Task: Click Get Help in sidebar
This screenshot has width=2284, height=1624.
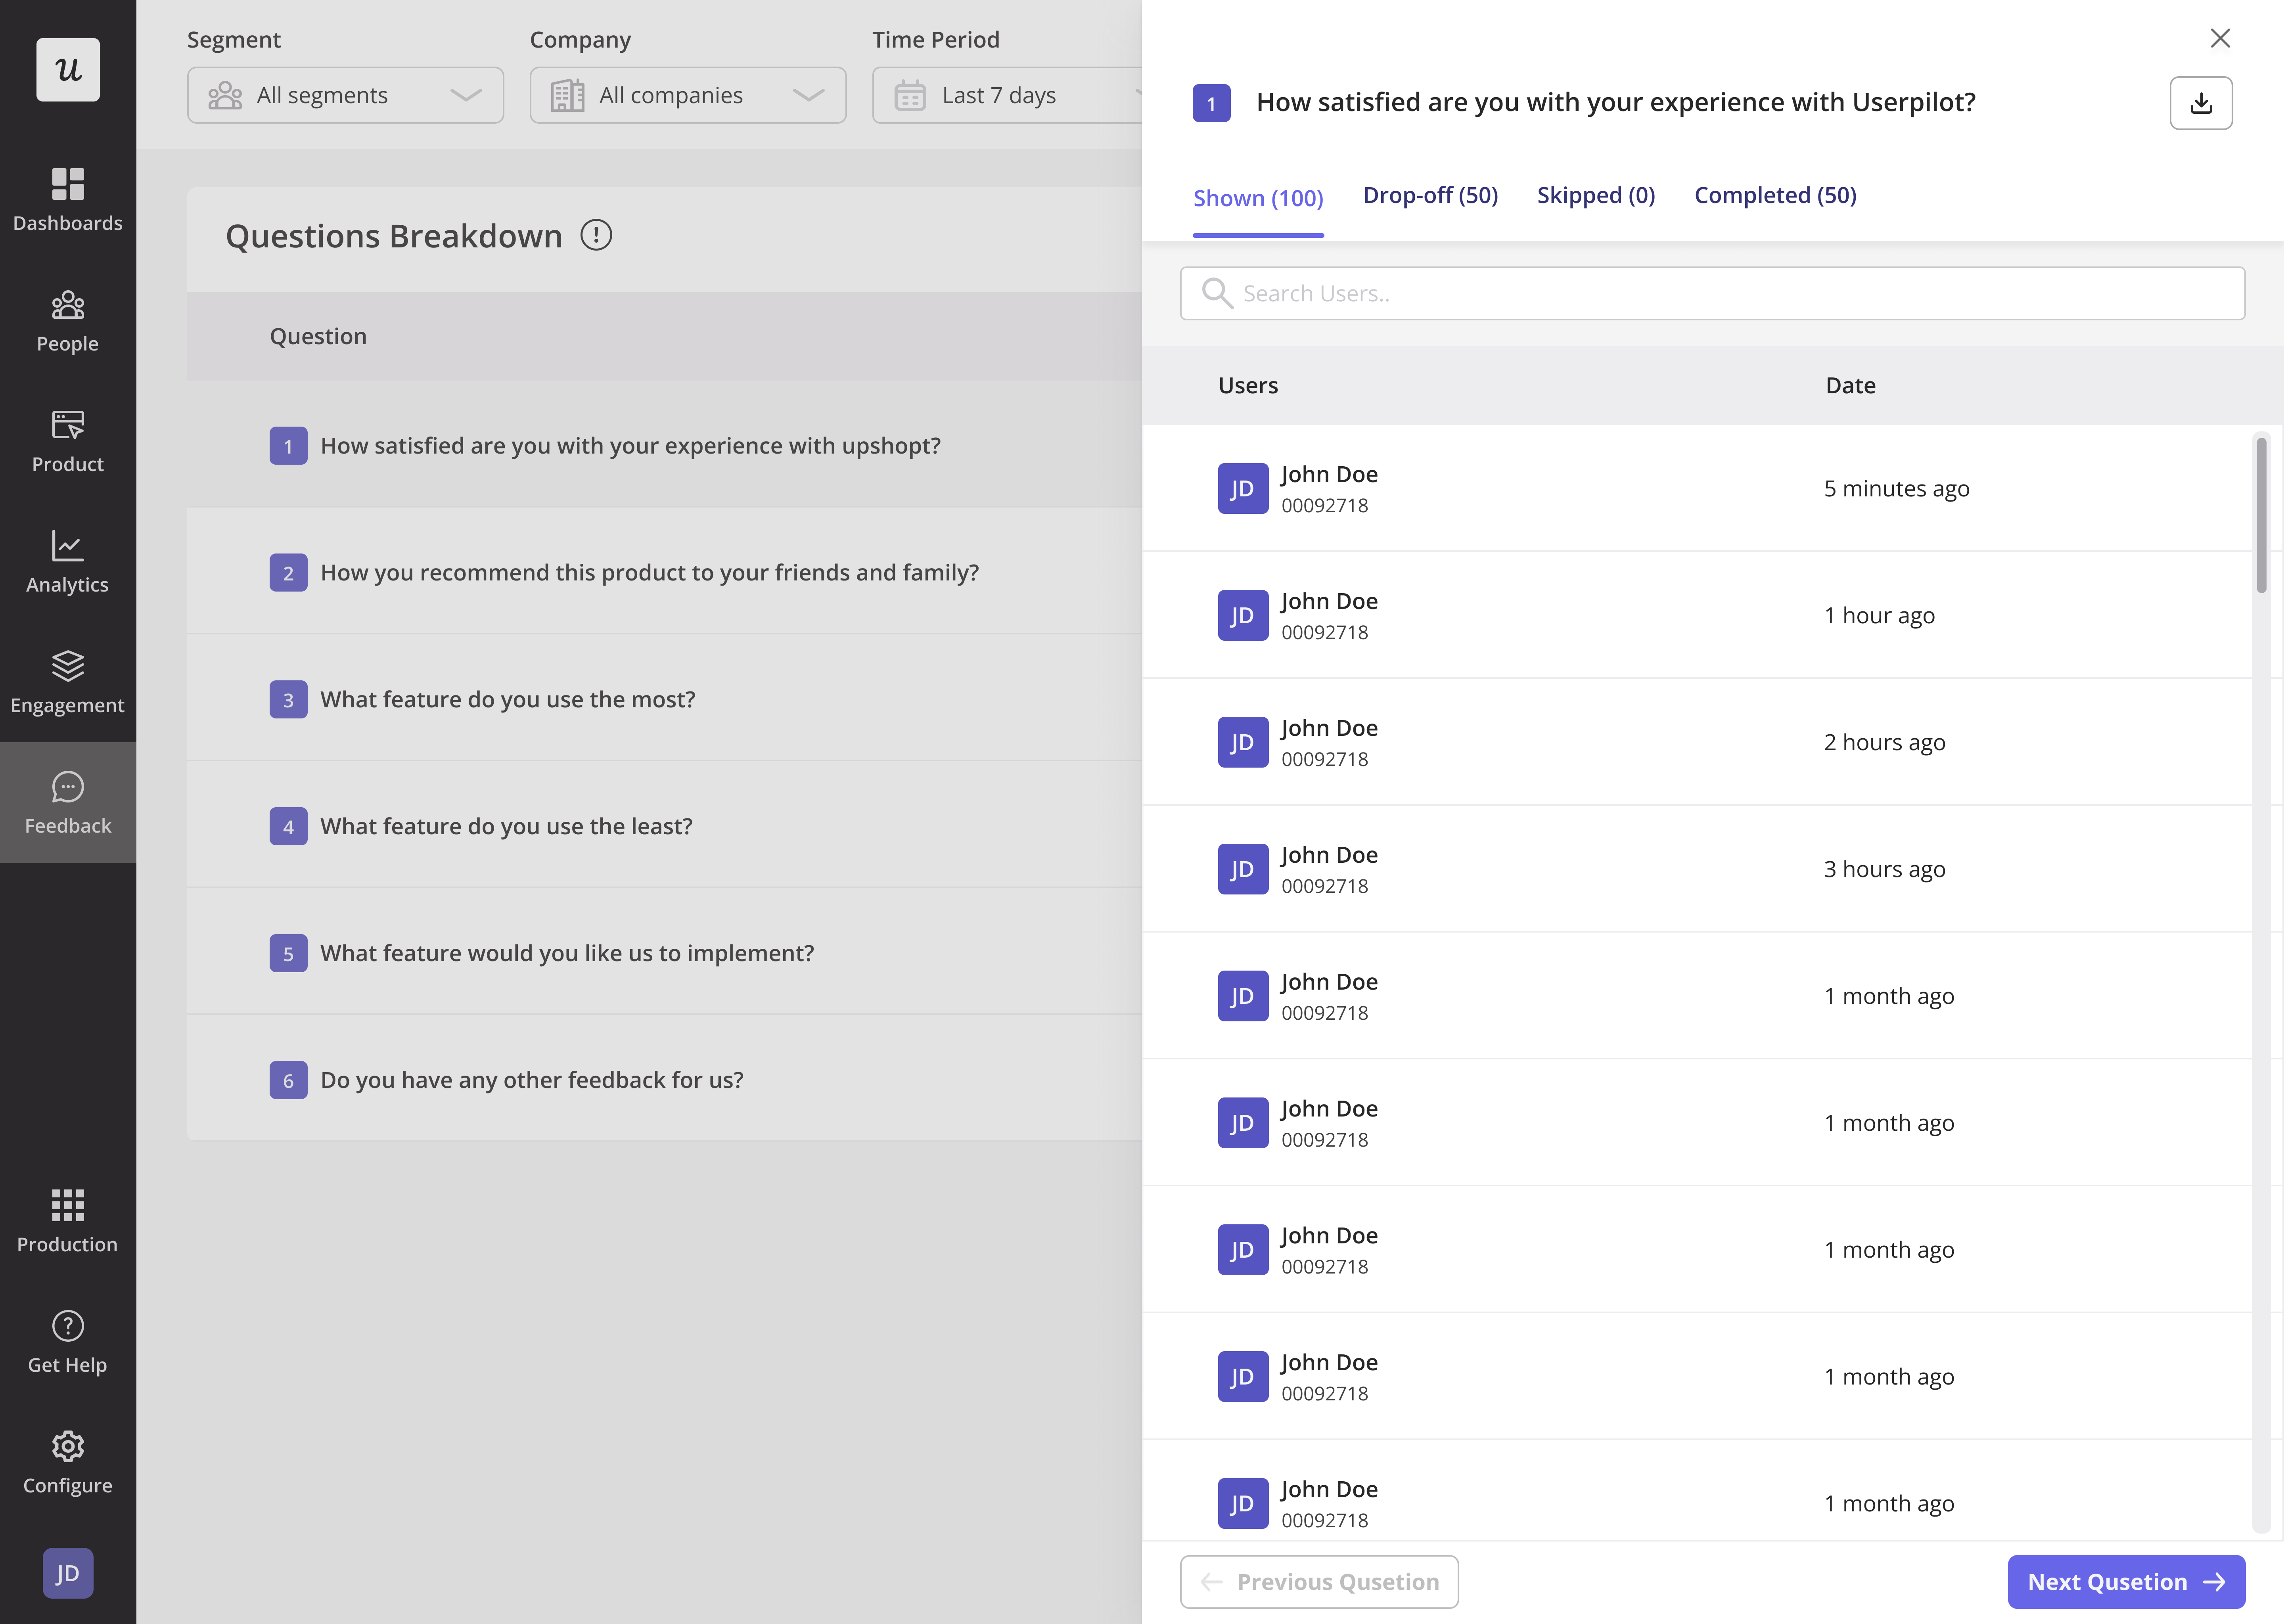Action: [x=68, y=1342]
